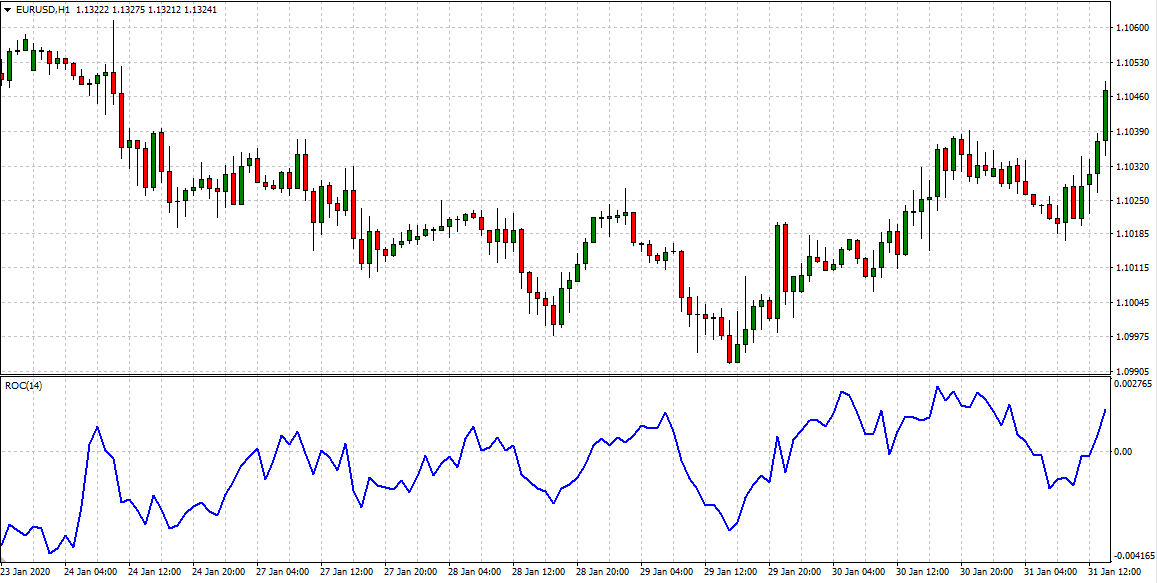Click the 1.10460 price axis level

coord(1132,97)
